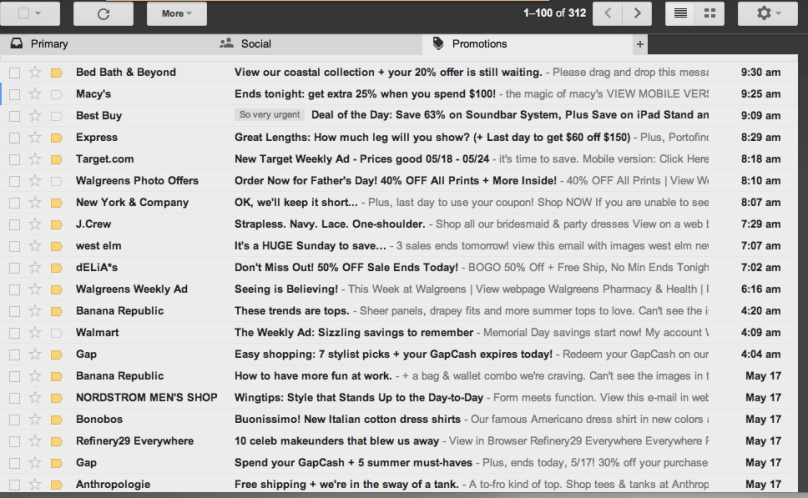The height and width of the screenshot is (498, 808).
Task: Go to the older page arrow
Action: coord(637,13)
